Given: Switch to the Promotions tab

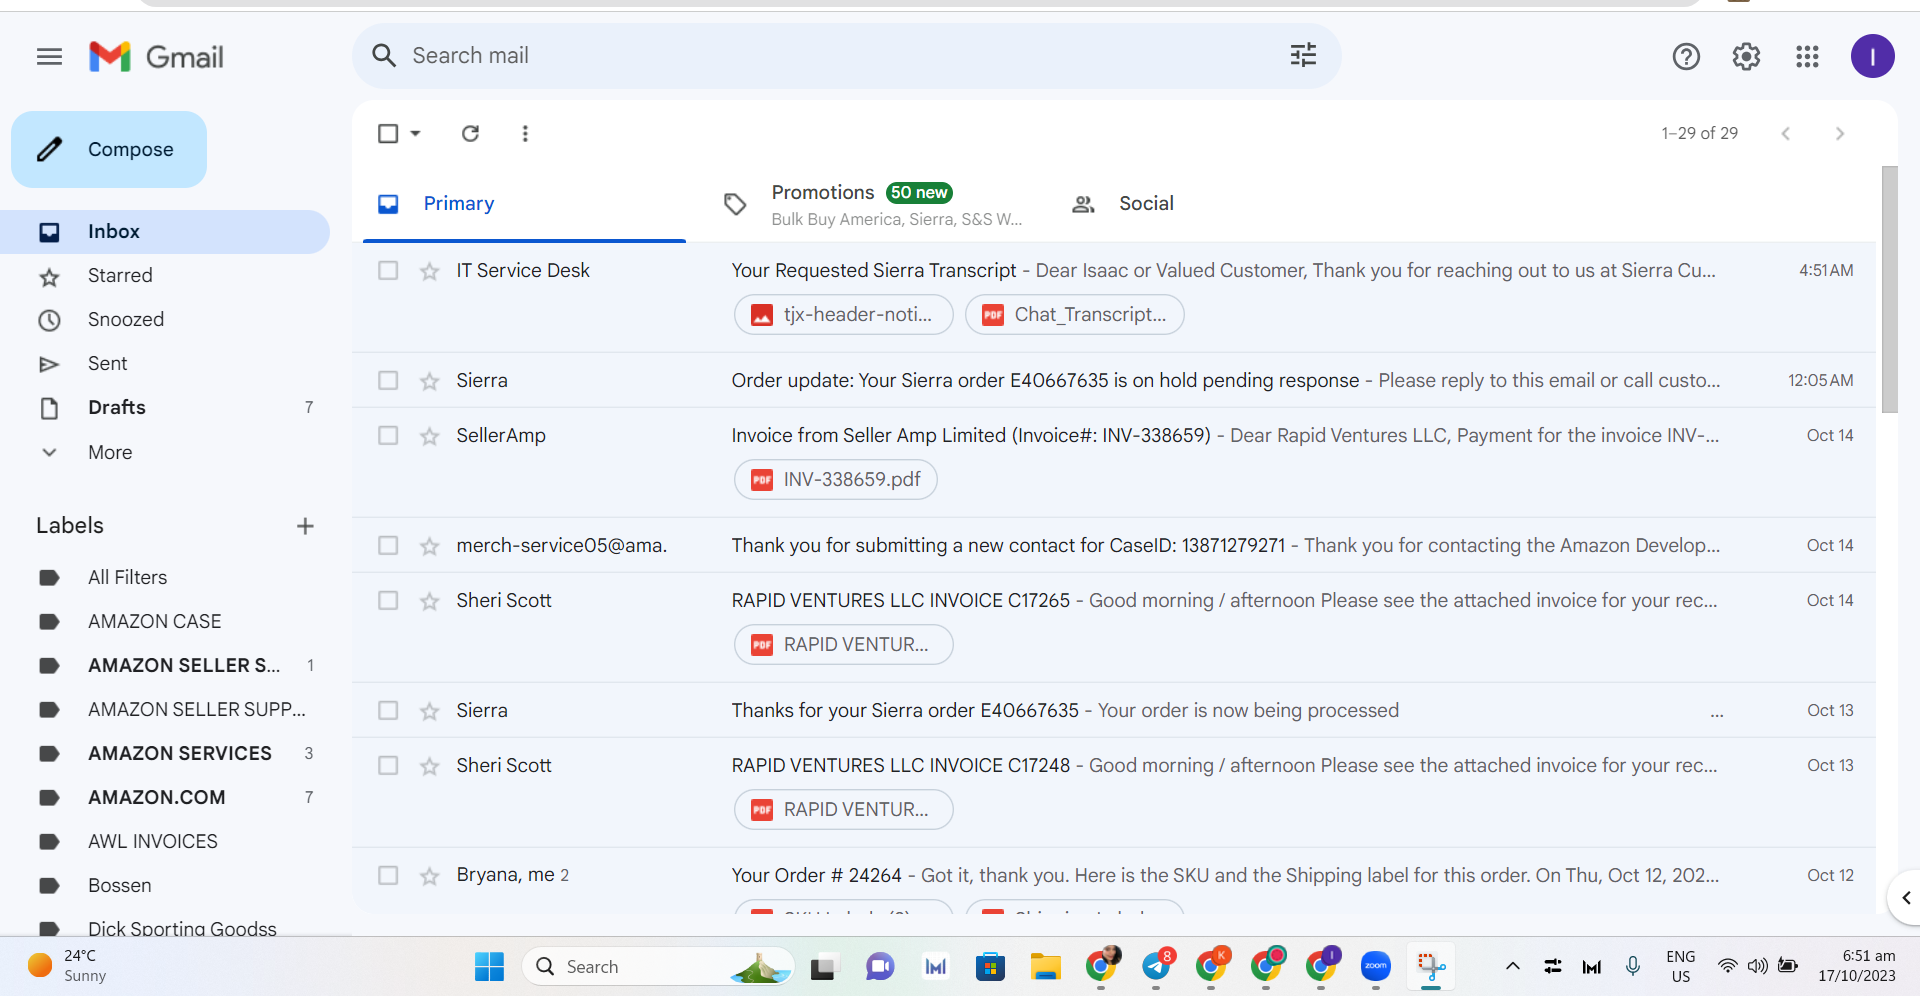Looking at the screenshot, I should [x=872, y=204].
